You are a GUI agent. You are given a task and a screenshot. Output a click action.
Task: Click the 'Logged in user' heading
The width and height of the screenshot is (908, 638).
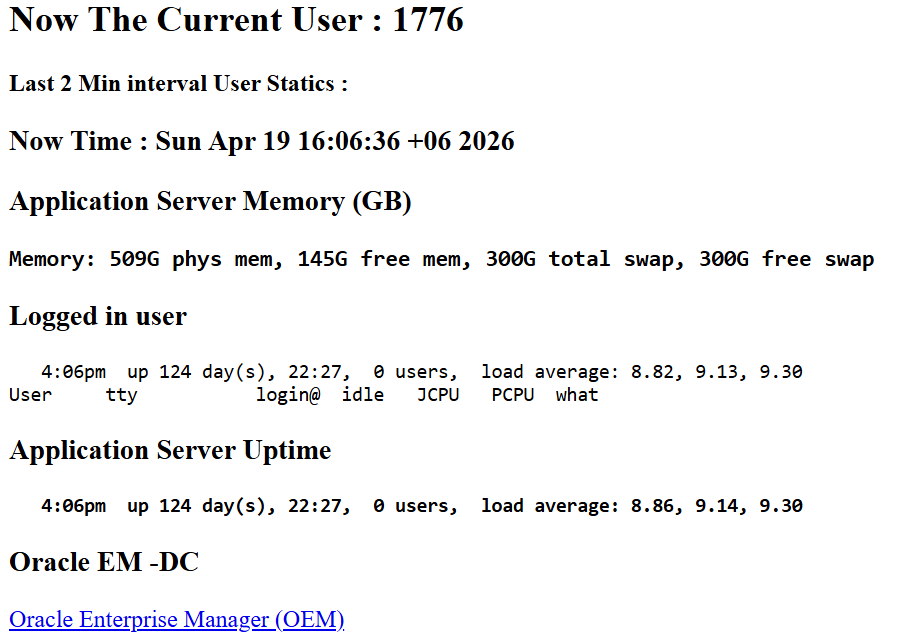click(98, 316)
